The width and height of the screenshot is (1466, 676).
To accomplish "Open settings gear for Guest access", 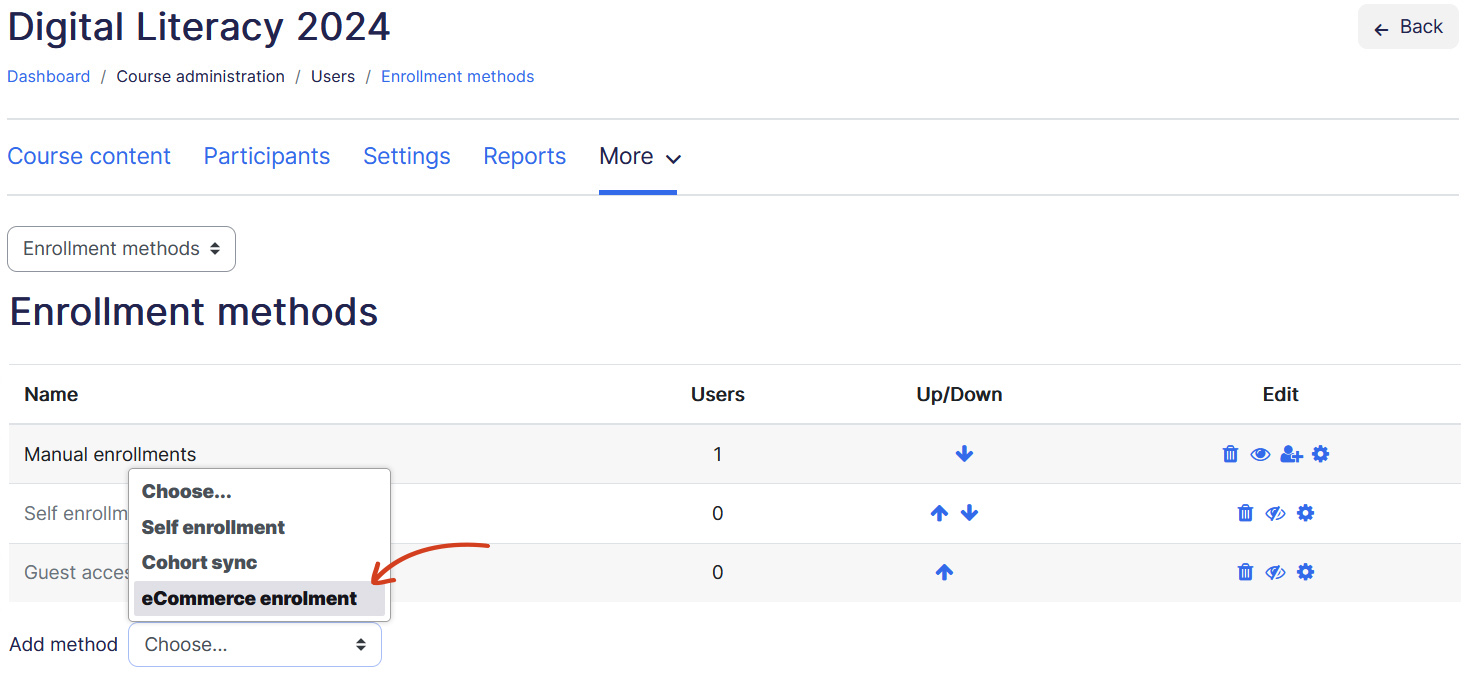I will (x=1305, y=572).
